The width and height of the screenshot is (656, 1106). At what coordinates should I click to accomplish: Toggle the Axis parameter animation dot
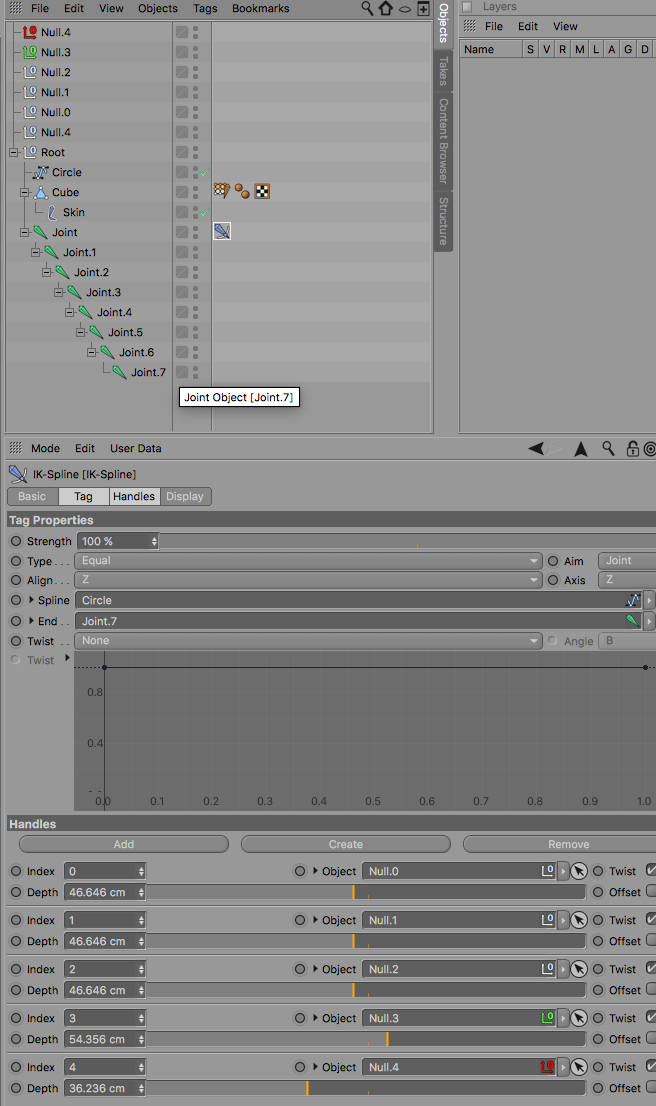[553, 580]
